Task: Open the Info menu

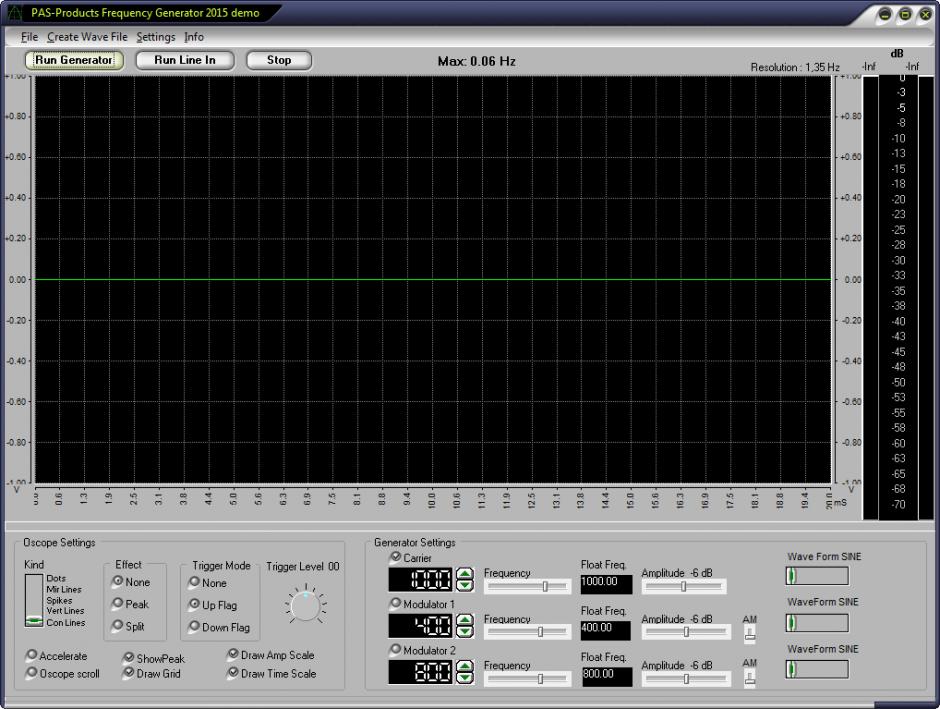Action: coord(194,37)
